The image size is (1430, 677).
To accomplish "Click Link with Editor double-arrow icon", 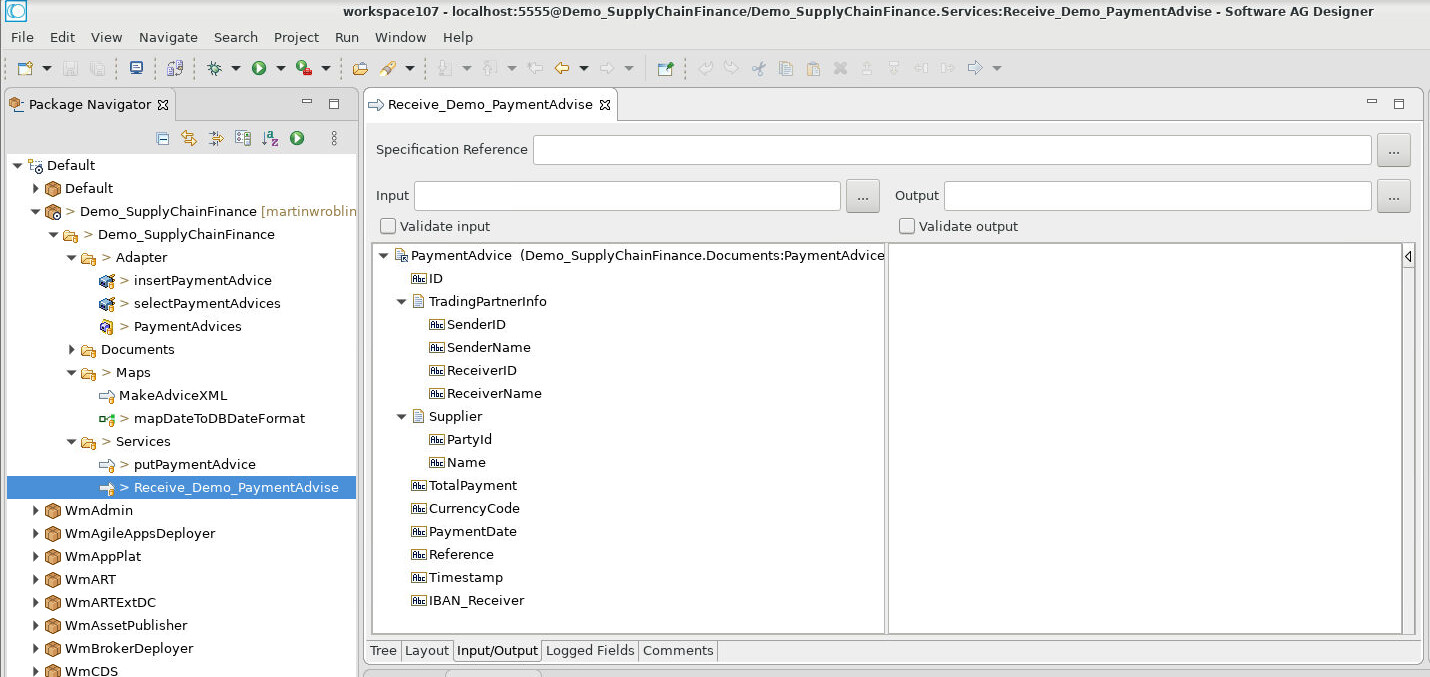I will (x=189, y=139).
